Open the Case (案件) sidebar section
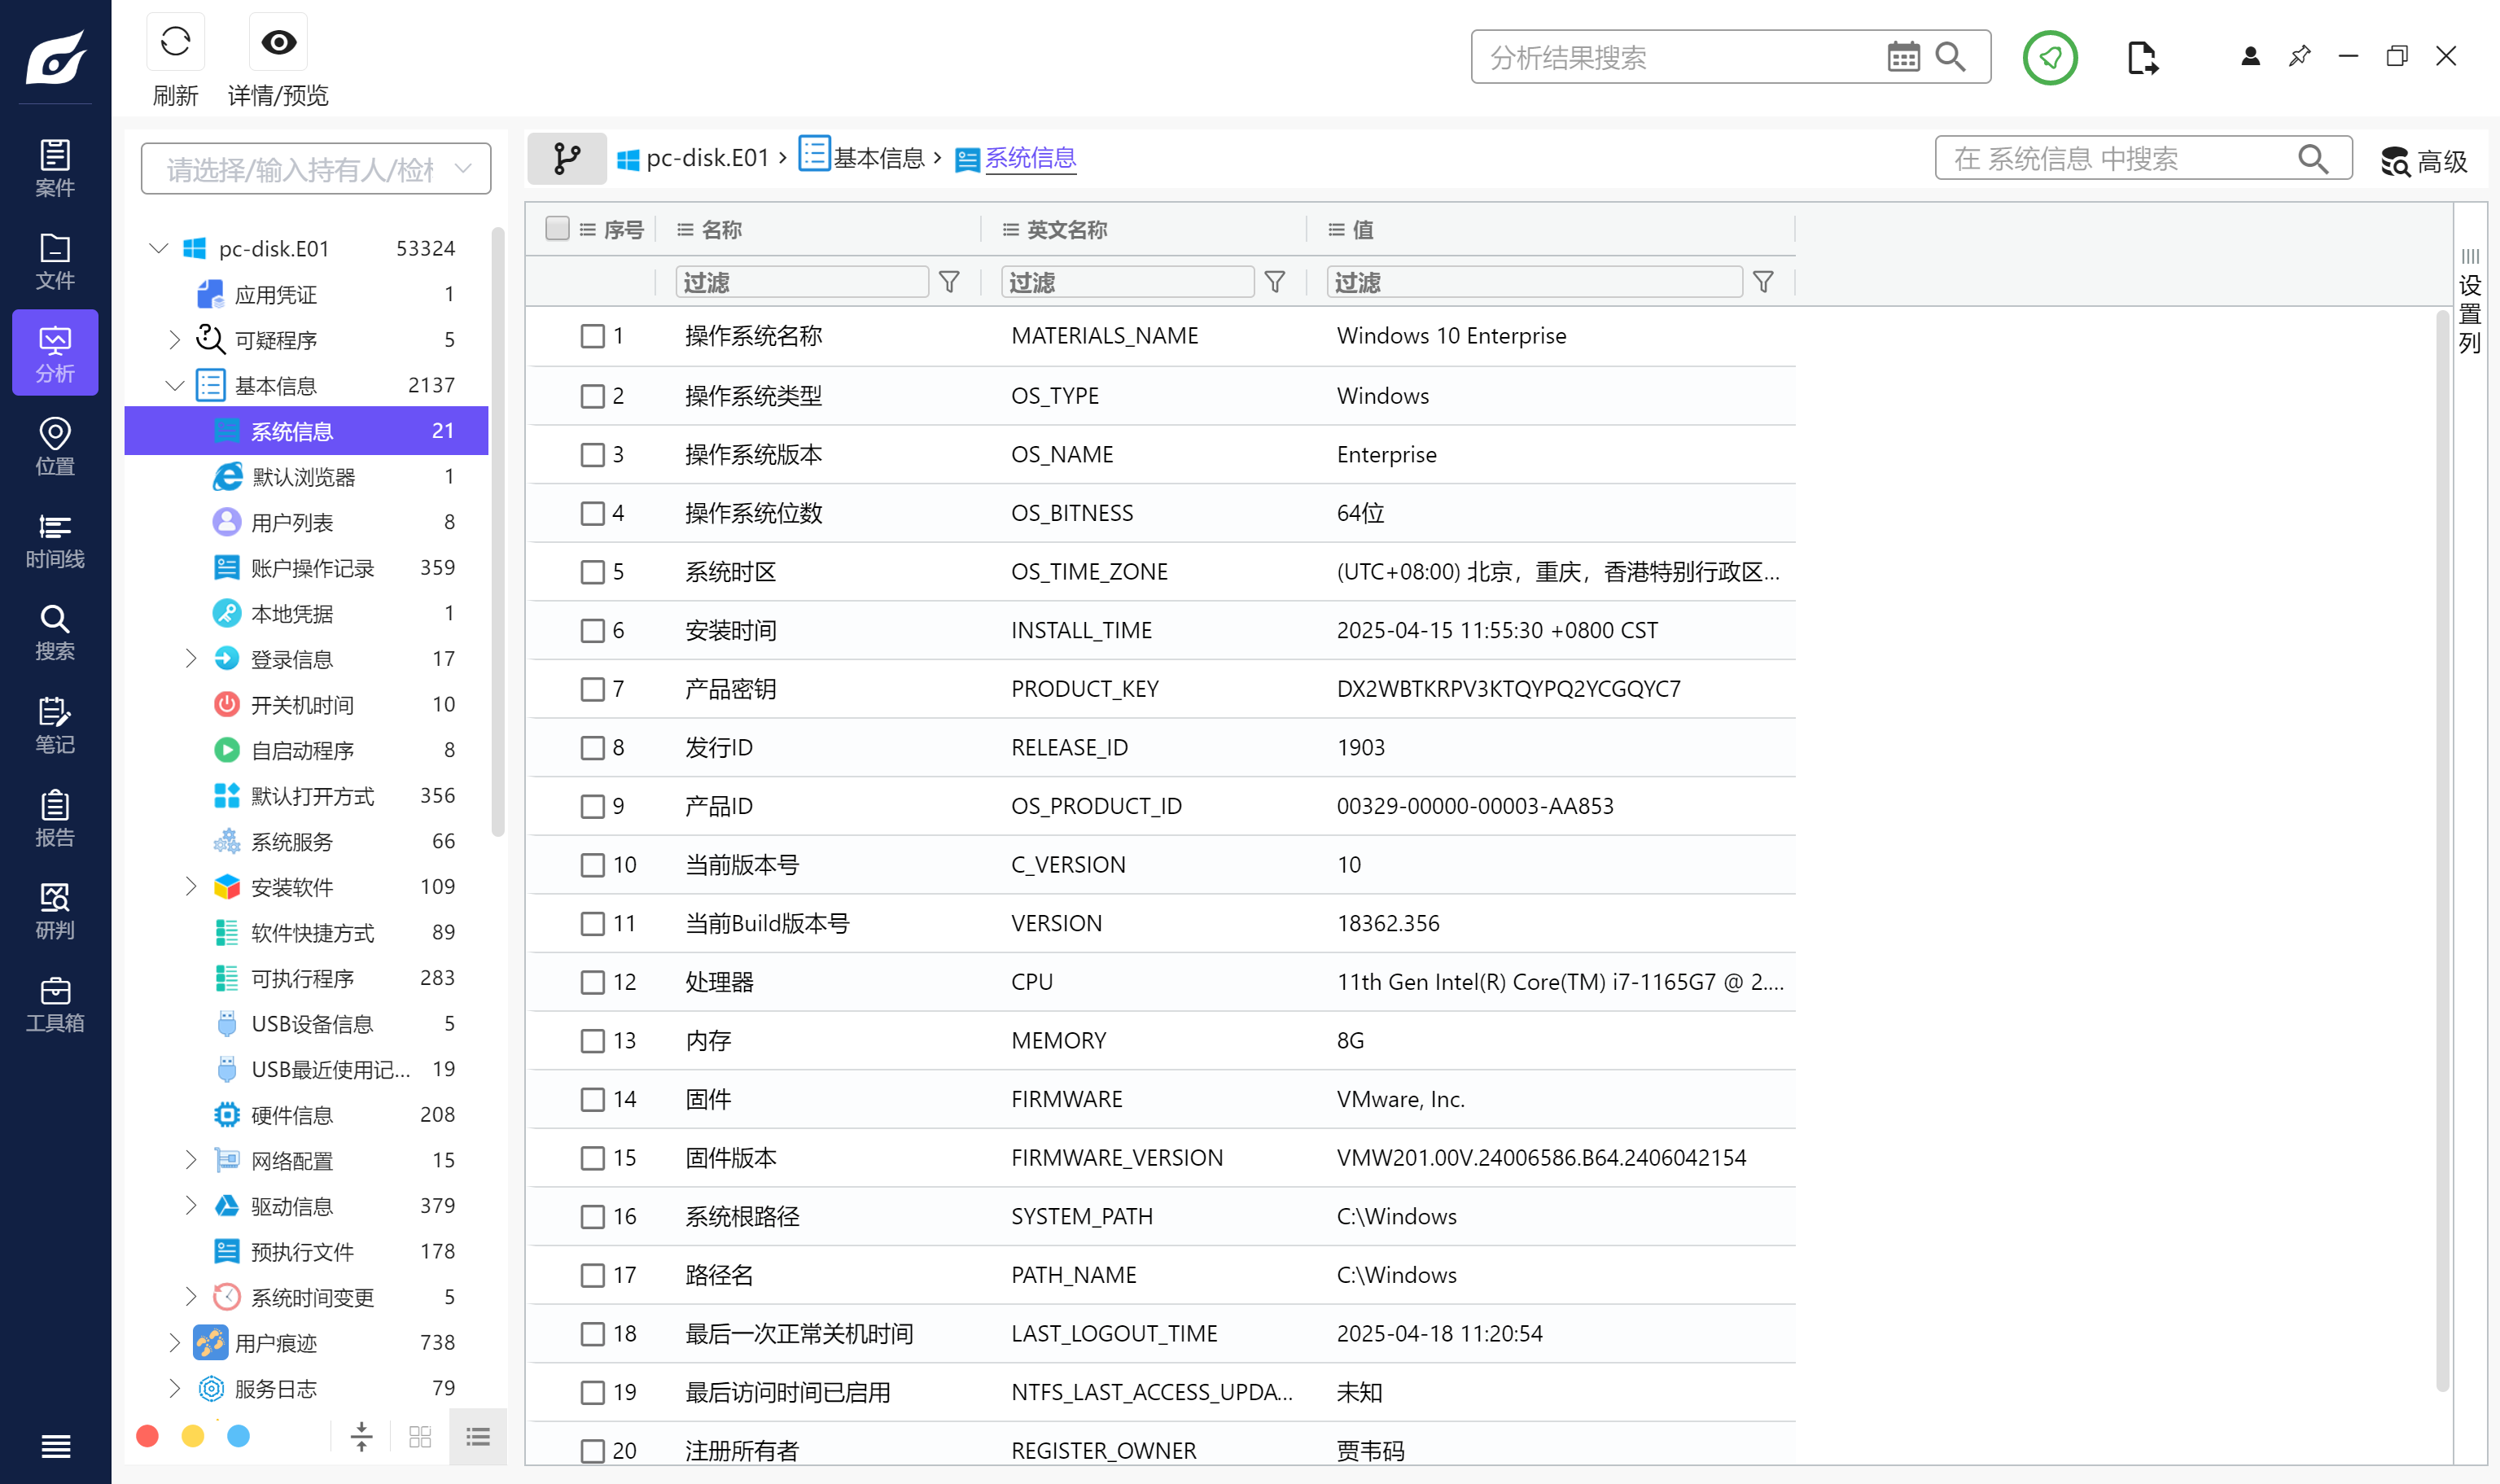This screenshot has width=2500, height=1484. [55, 168]
